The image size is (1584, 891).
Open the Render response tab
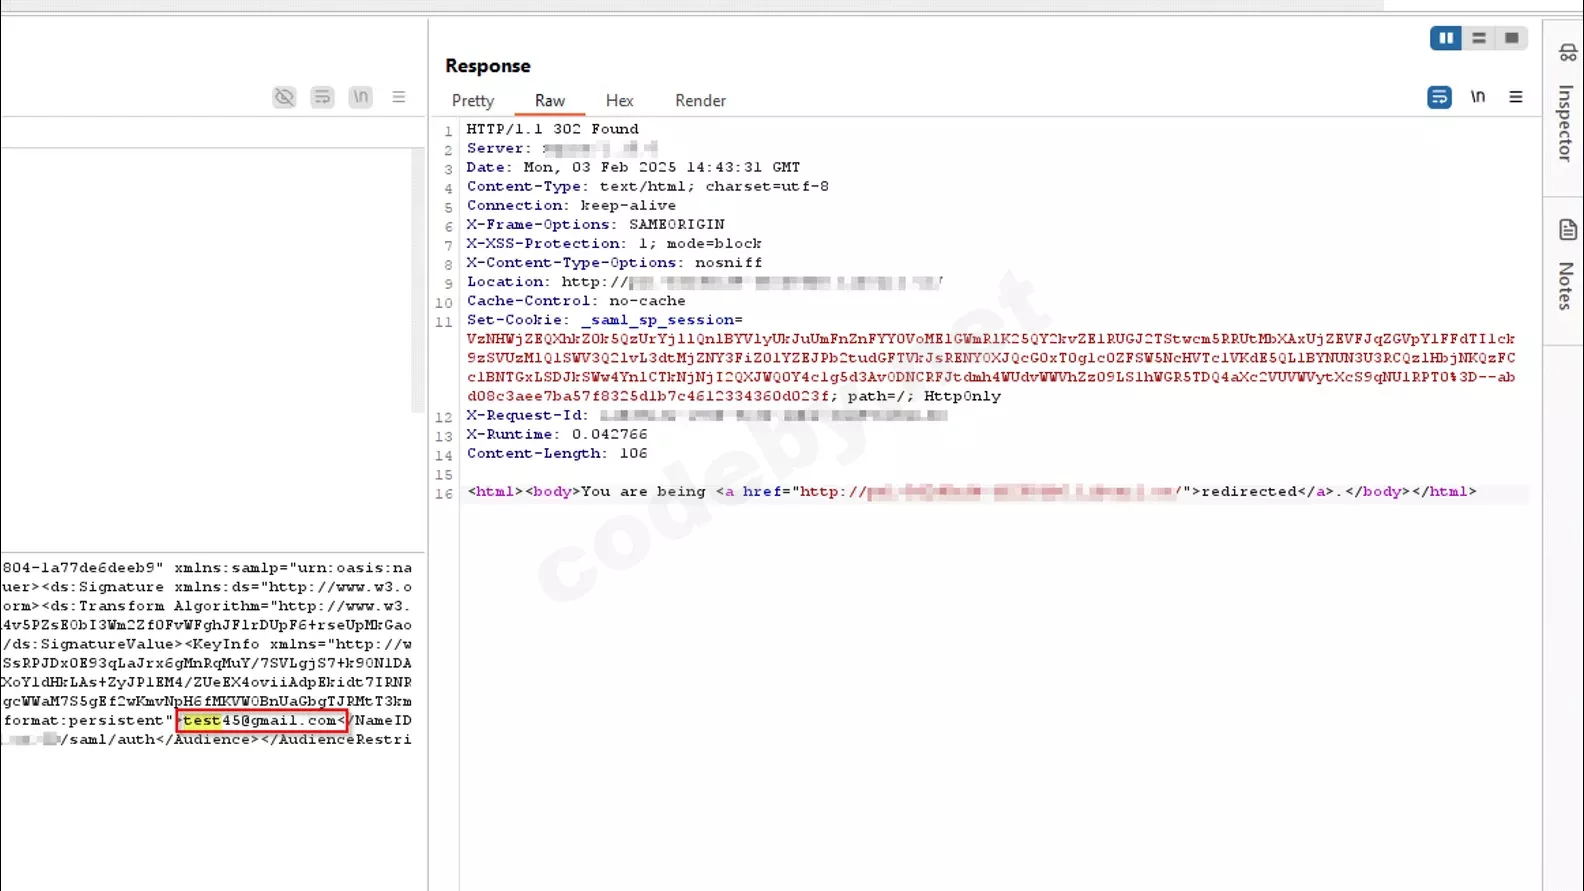click(700, 101)
